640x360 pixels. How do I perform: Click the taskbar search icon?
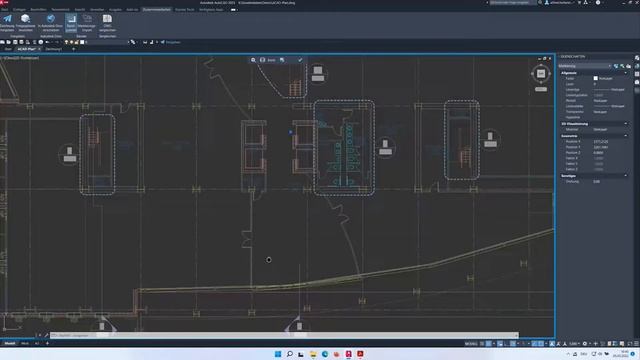click(x=289, y=354)
